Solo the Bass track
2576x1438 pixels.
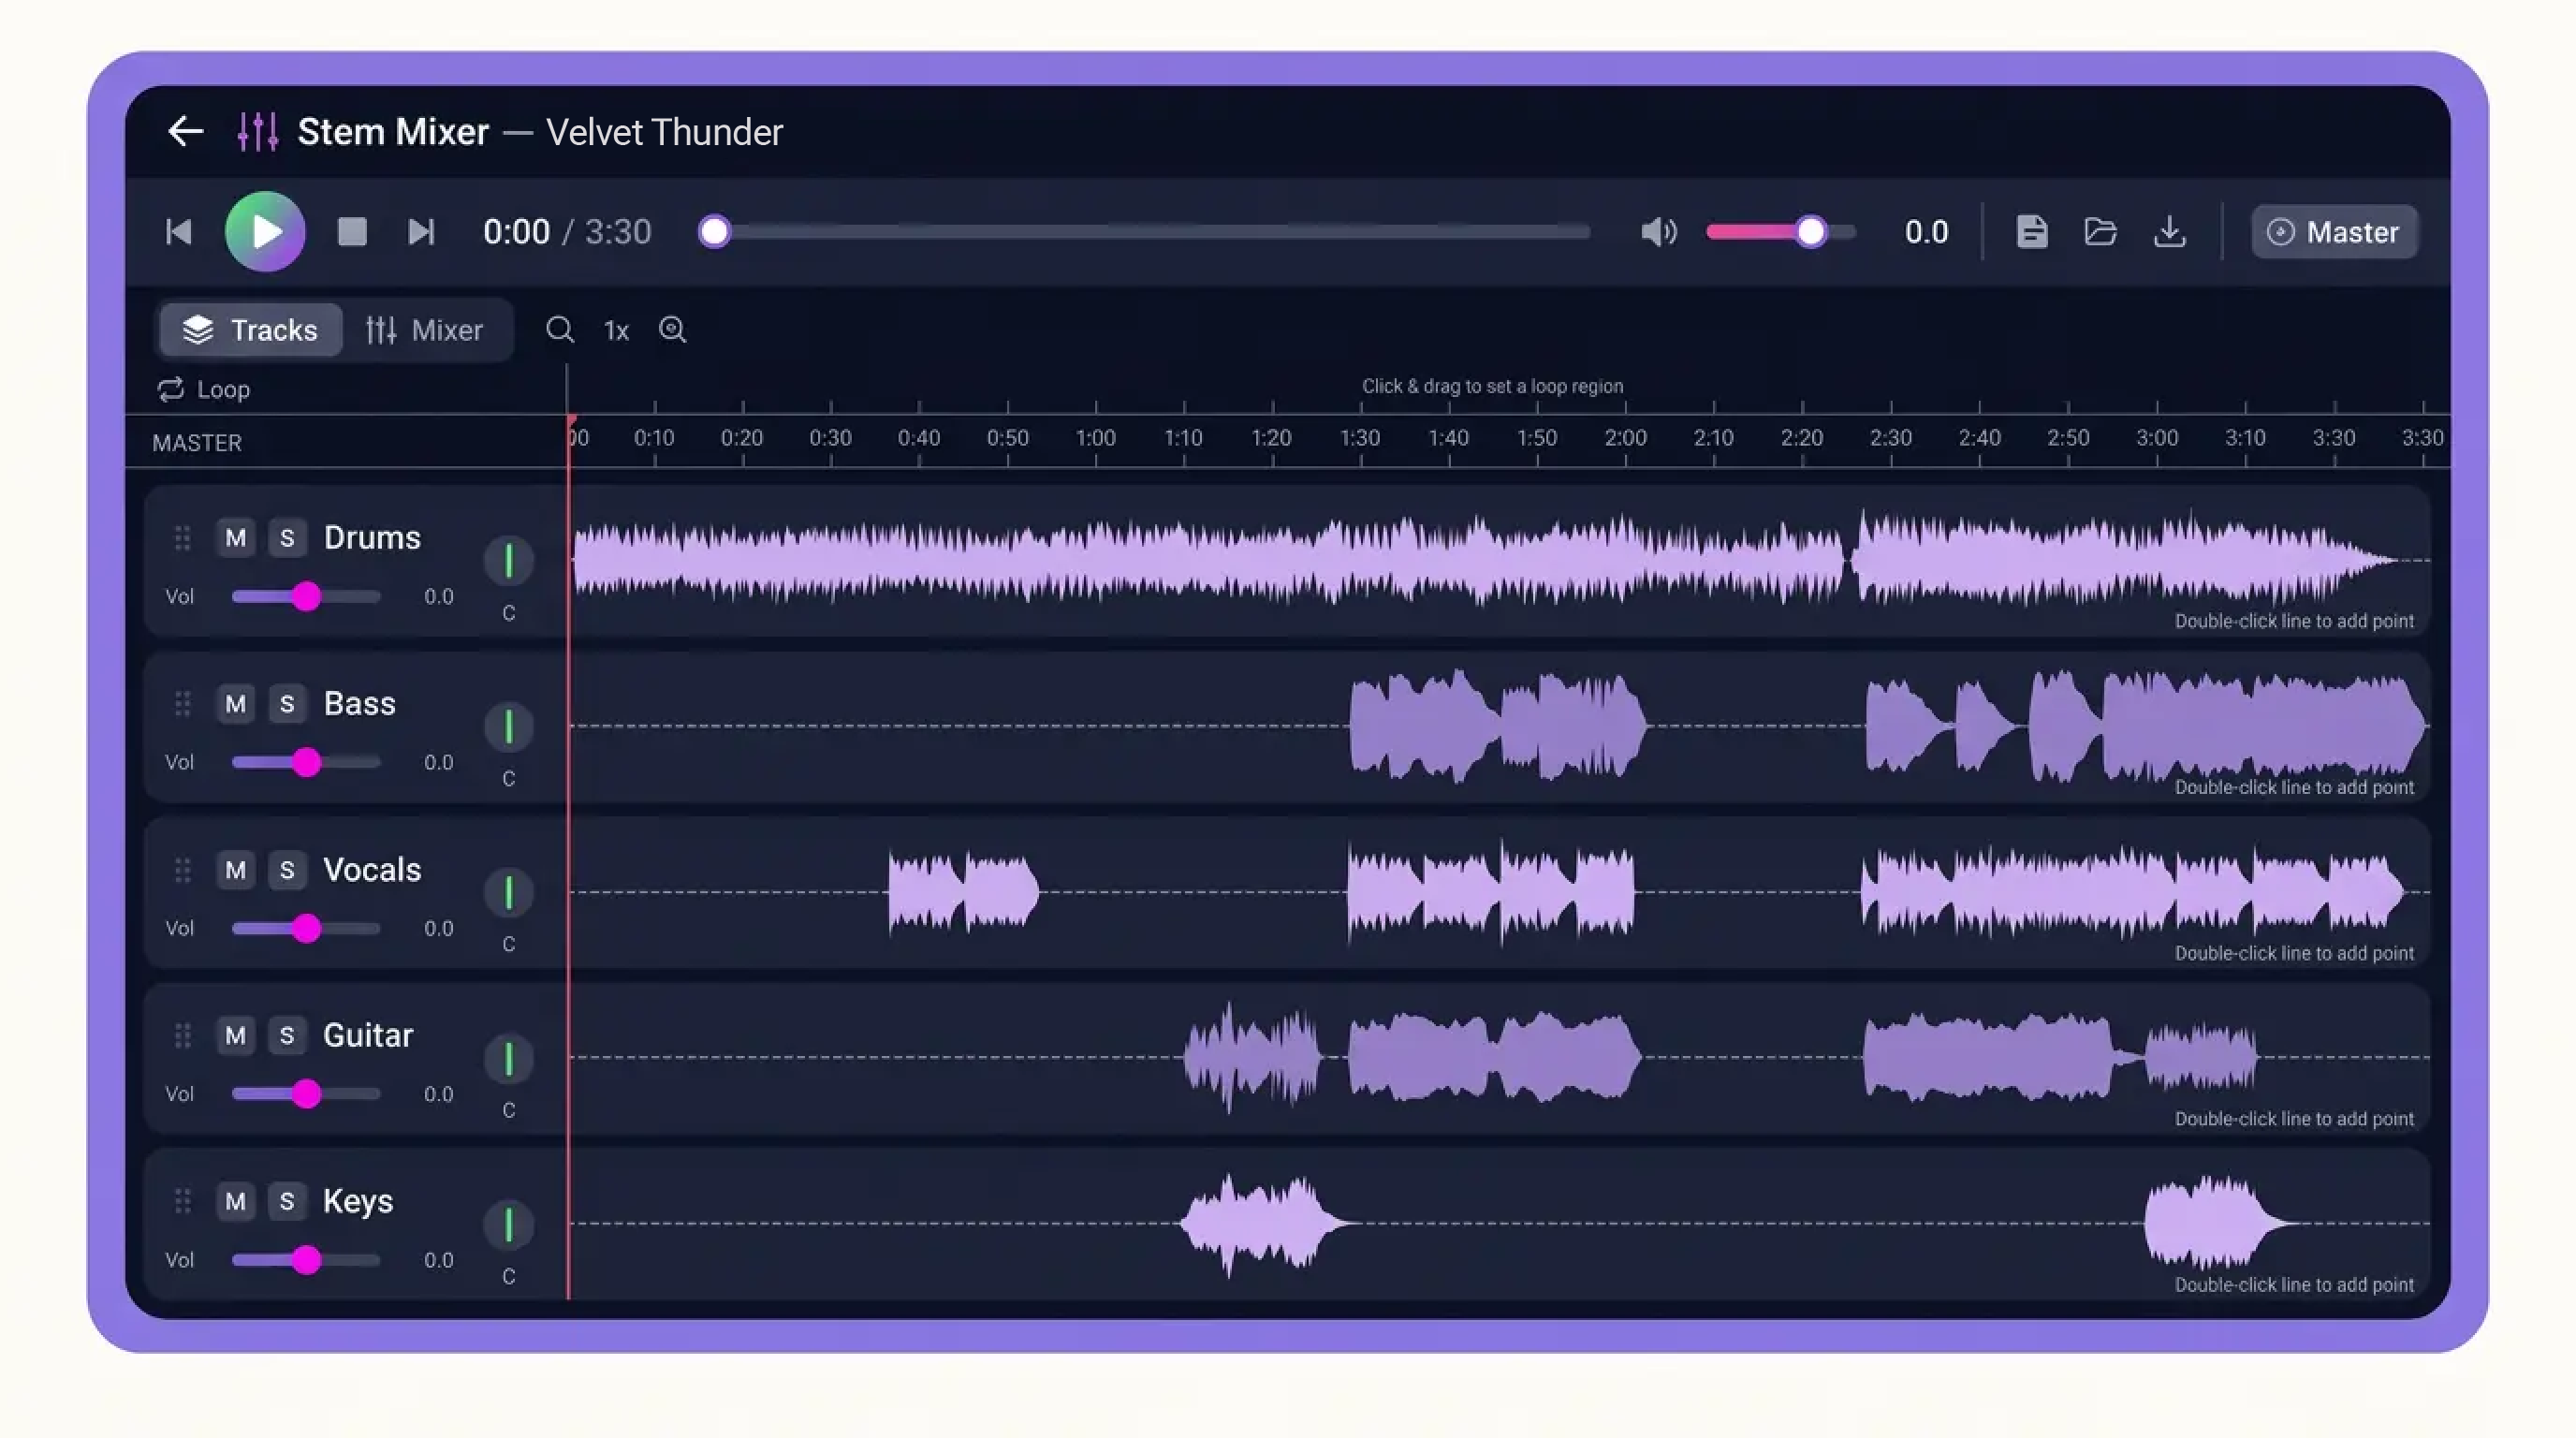point(287,704)
